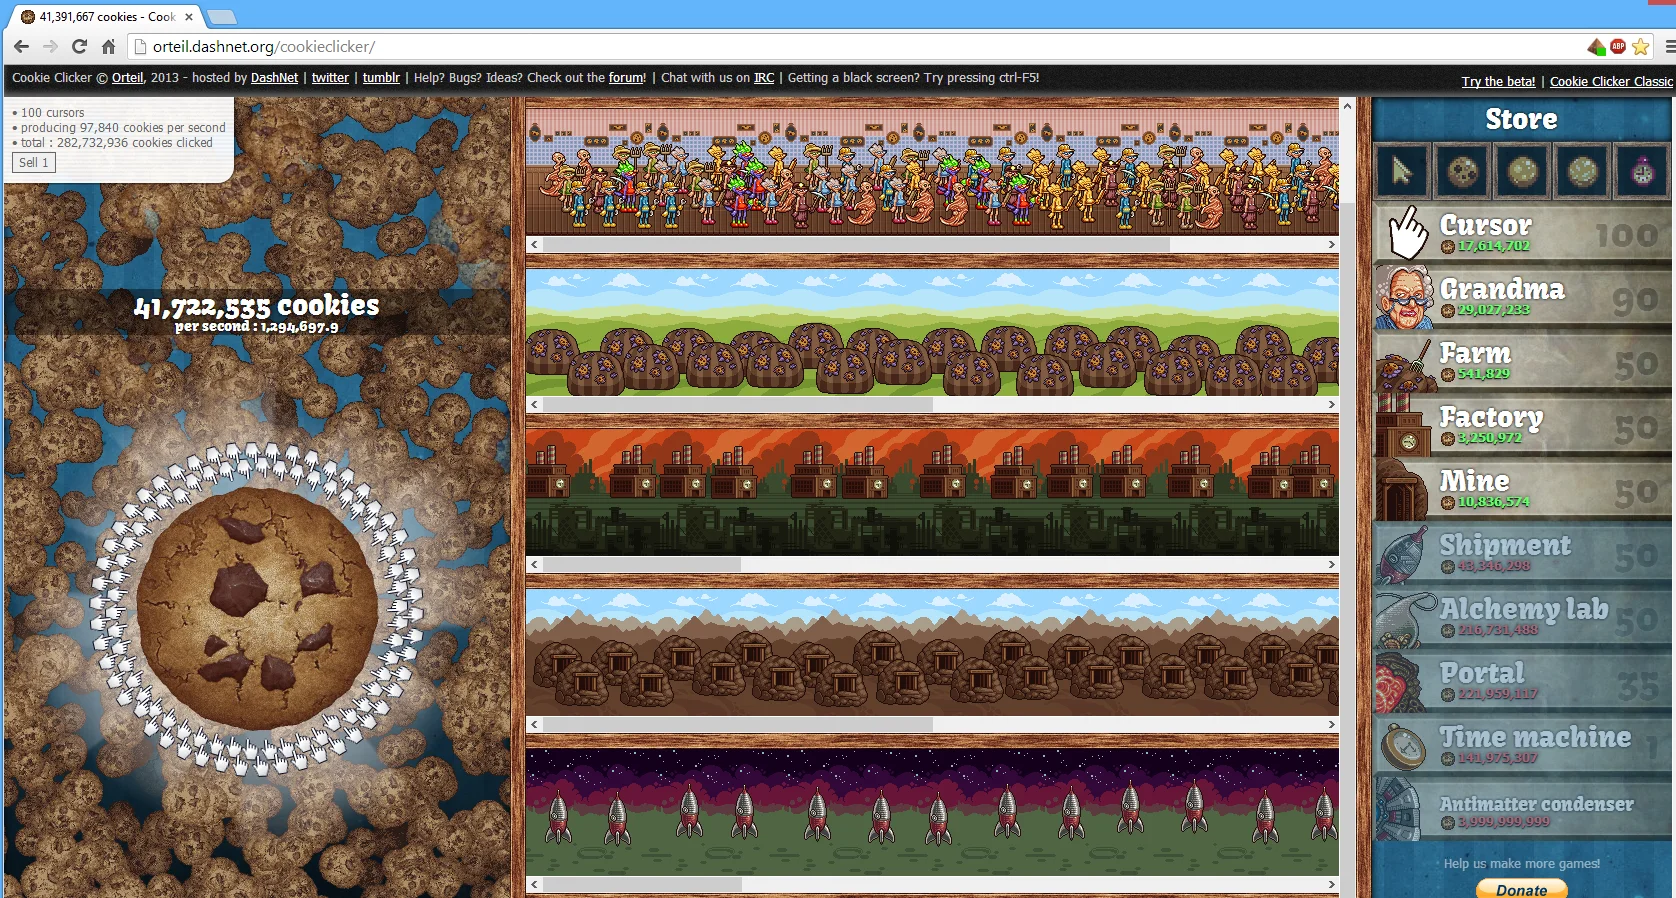Close the Cookie Clicker browser tab
The image size is (1676, 898).
click(189, 17)
